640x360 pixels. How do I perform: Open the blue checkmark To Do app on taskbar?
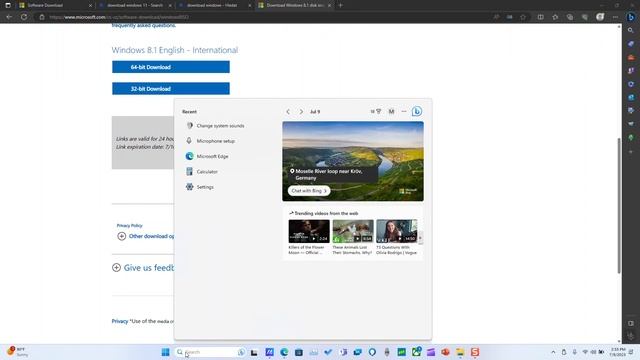(x=328, y=352)
